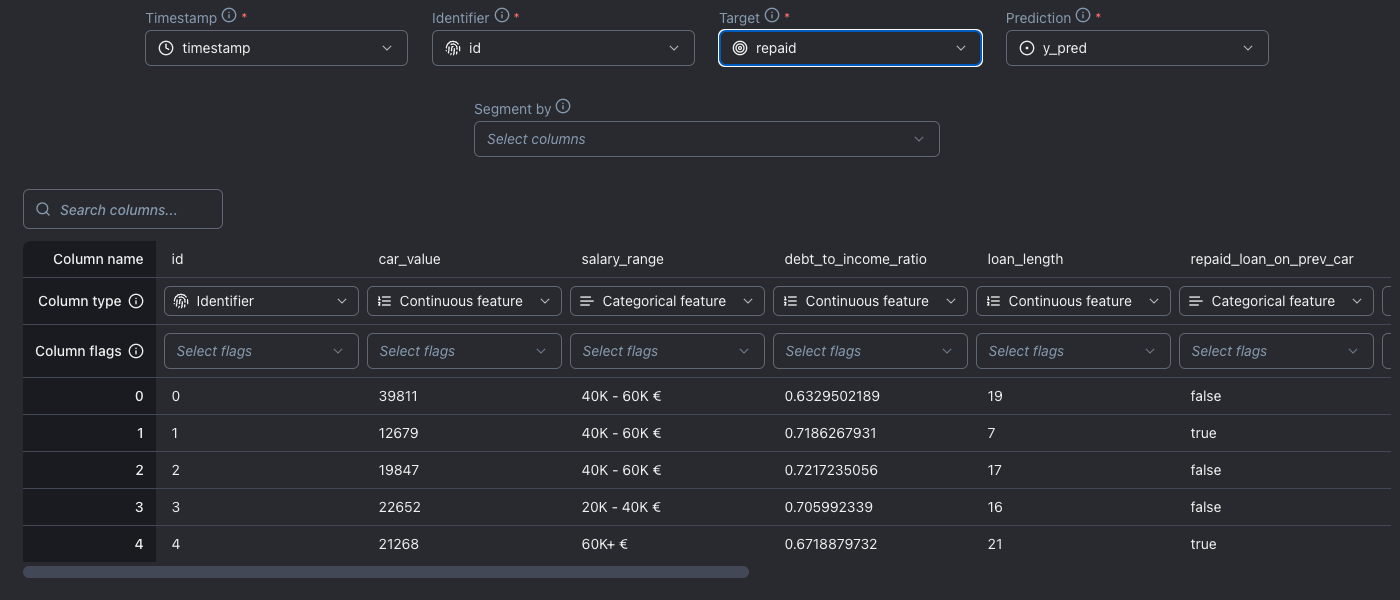Screen dimensions: 1400x600
Task: Click the horizontal scrollbar below the table
Action: [386, 572]
